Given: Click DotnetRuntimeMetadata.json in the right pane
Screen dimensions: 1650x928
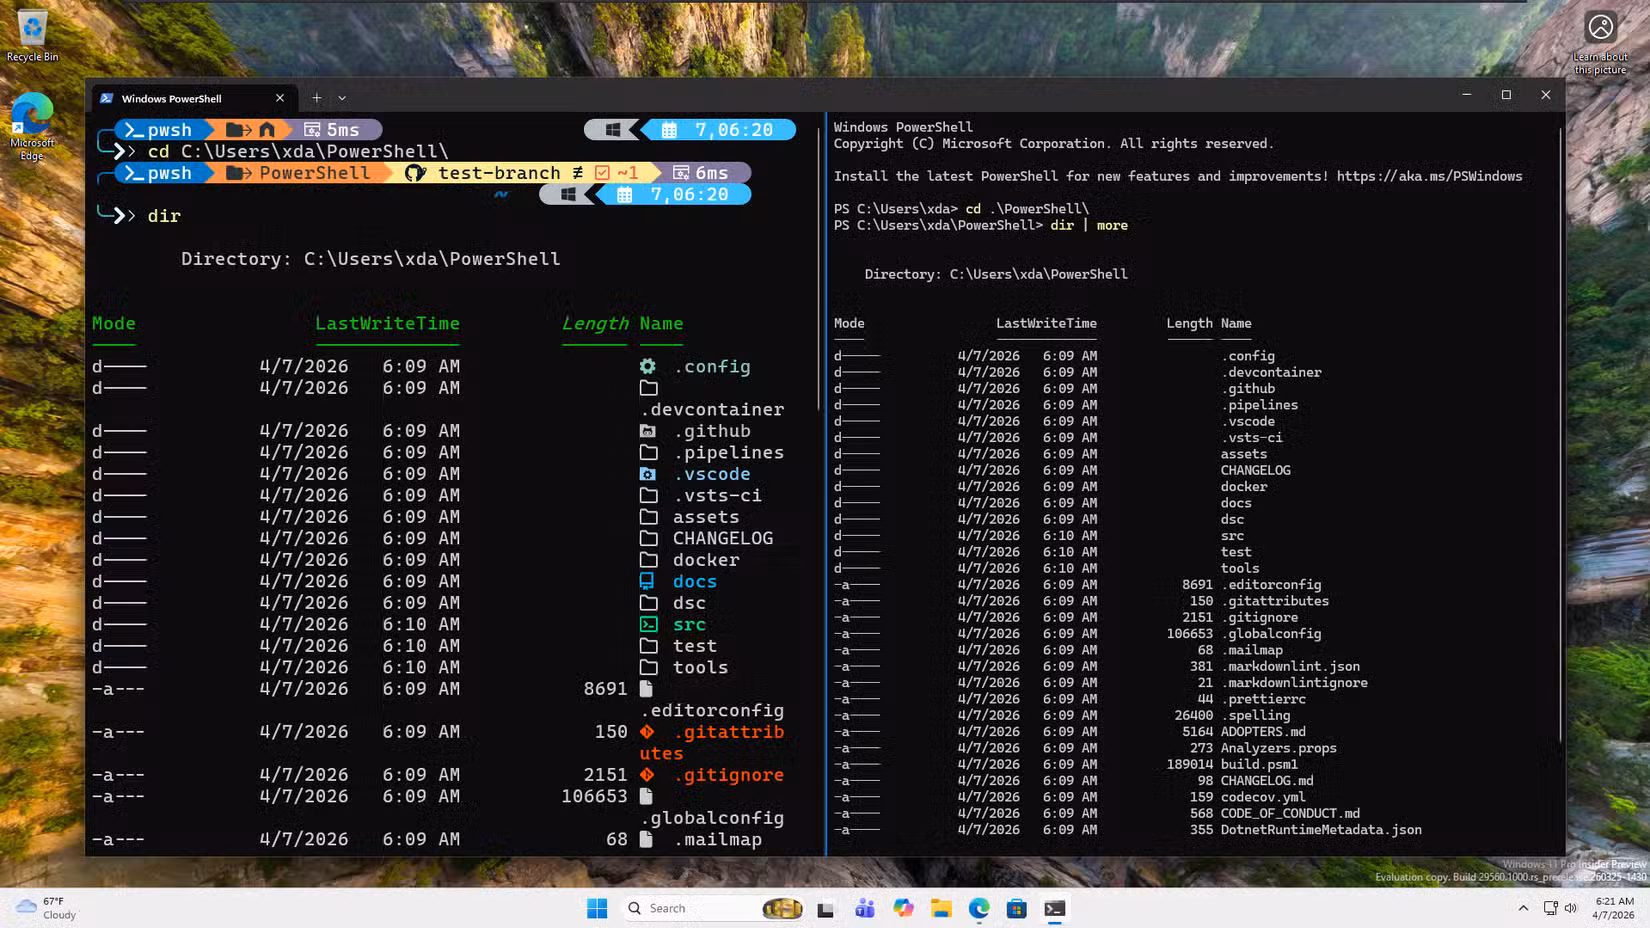Looking at the screenshot, I should point(1321,829).
